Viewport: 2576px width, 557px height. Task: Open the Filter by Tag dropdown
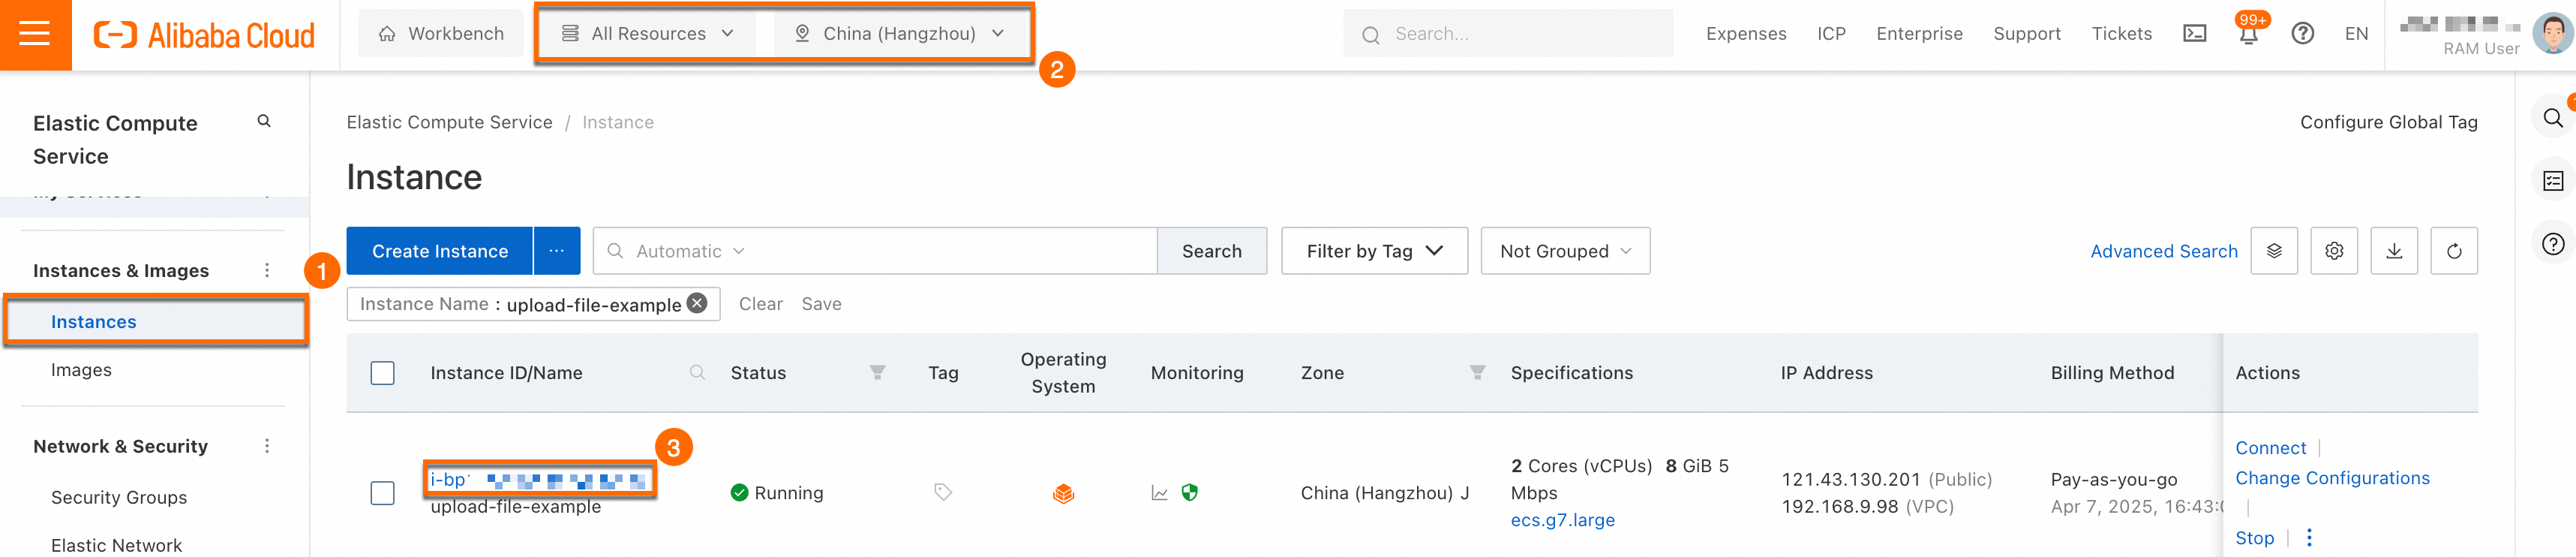pyautogui.click(x=1373, y=251)
